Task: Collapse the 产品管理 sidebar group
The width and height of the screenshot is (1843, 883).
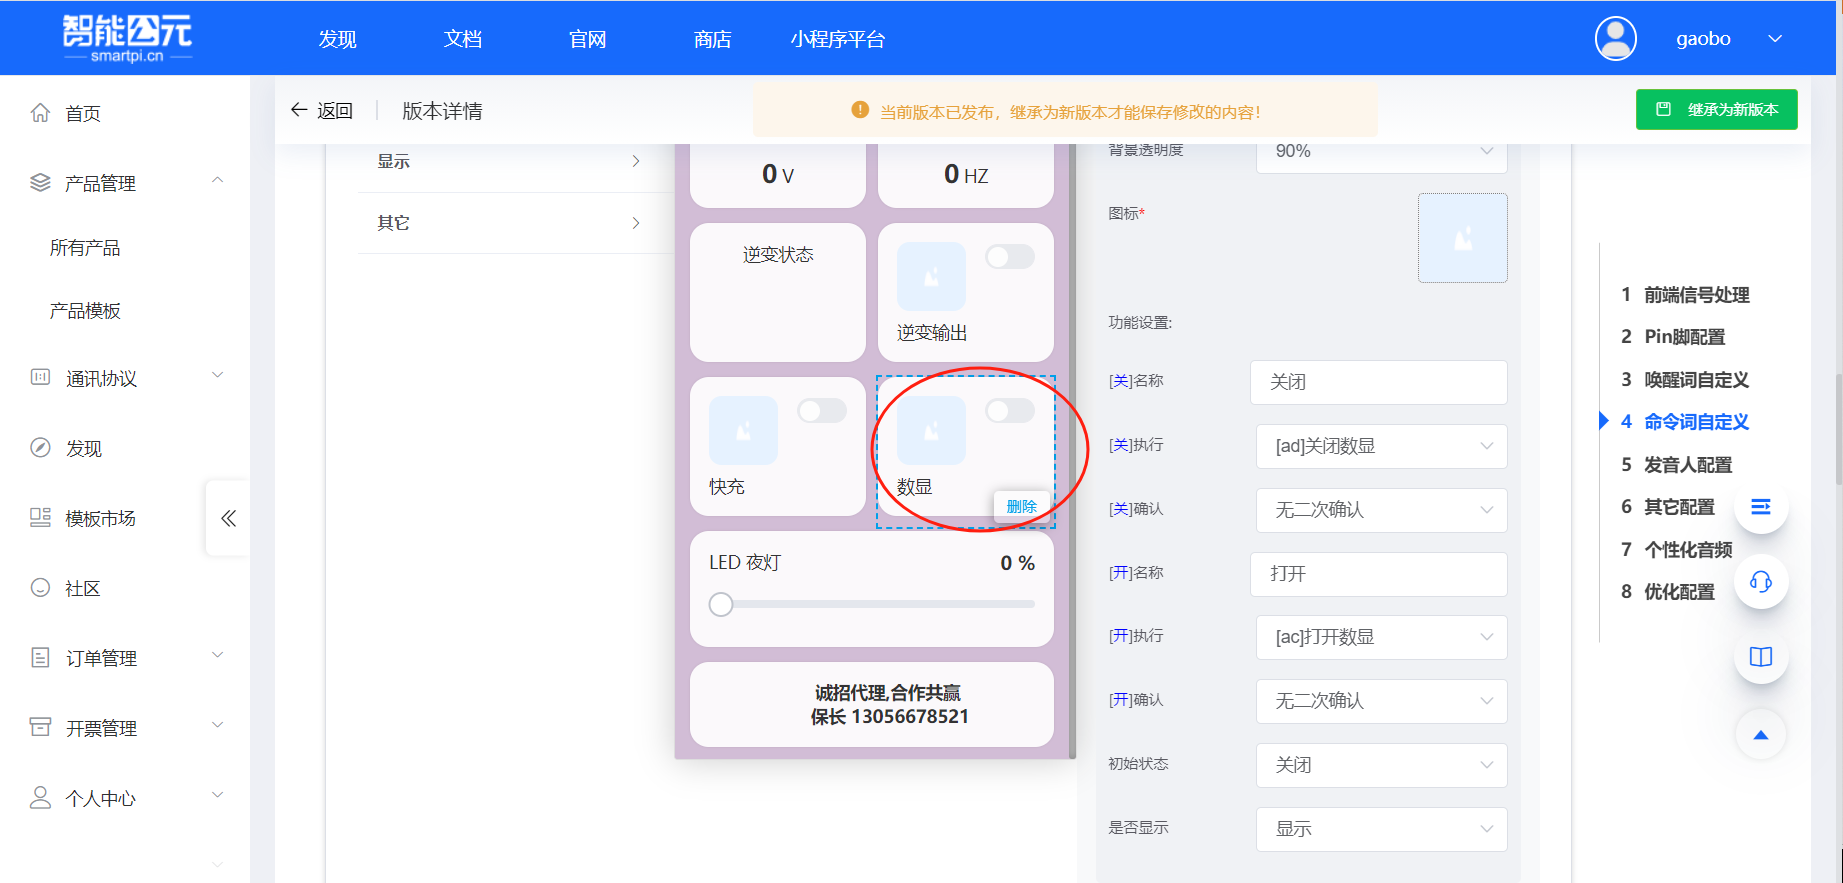Action: click(x=217, y=180)
